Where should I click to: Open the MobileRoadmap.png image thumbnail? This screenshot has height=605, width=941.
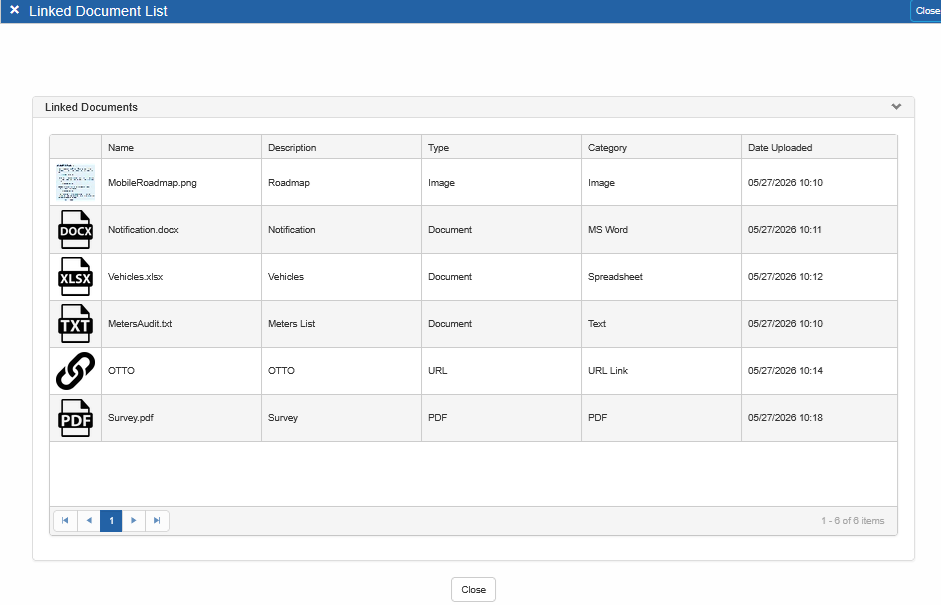click(x=76, y=182)
